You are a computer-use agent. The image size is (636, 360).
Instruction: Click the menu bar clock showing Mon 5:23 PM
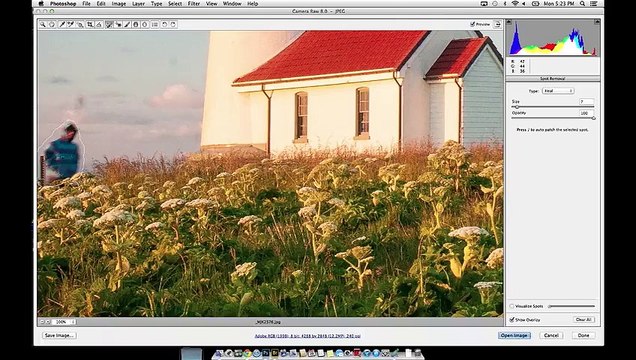560,4
